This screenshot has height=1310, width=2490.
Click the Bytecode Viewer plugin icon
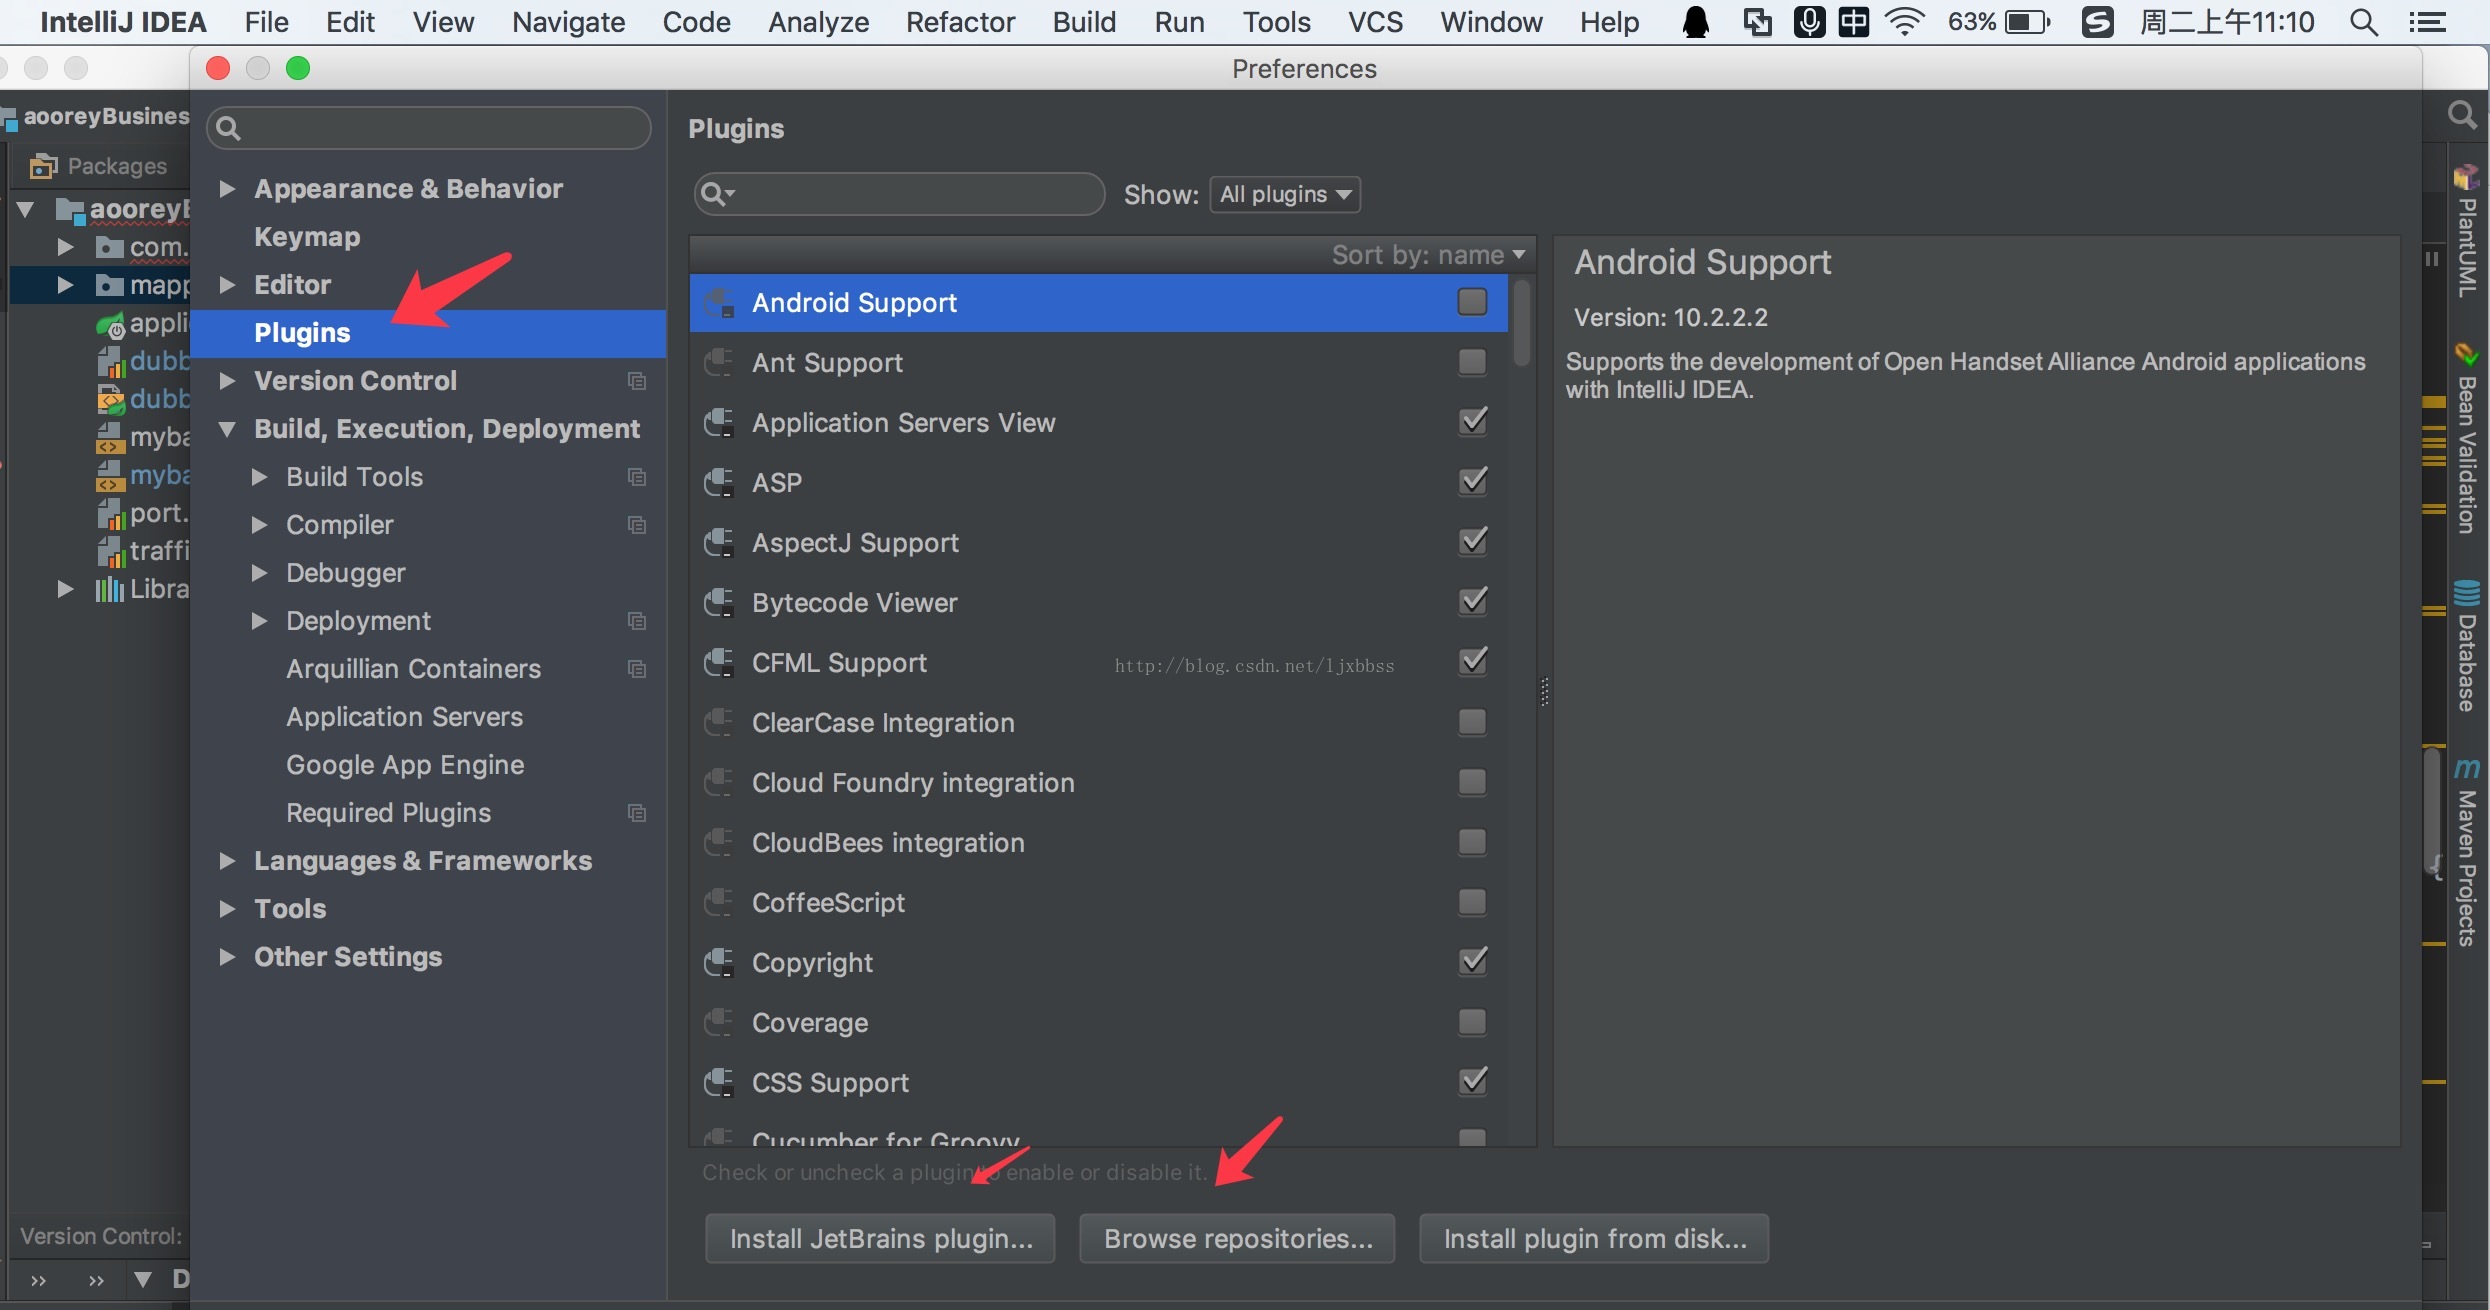coord(719,603)
